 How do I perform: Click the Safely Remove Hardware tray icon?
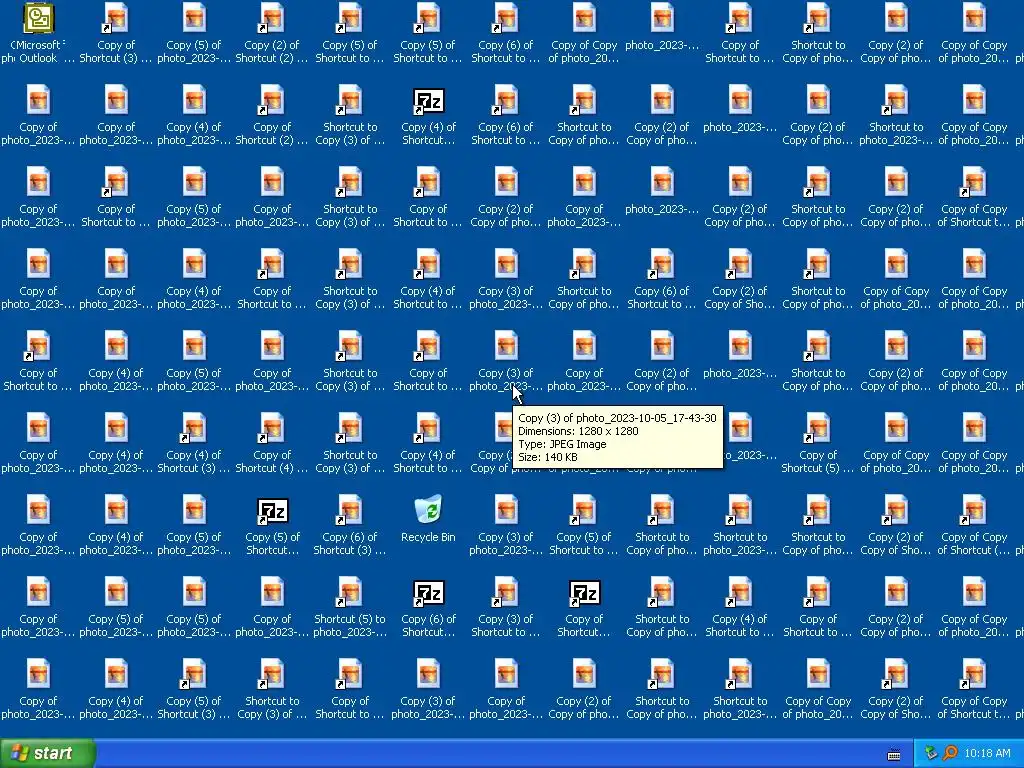point(931,753)
